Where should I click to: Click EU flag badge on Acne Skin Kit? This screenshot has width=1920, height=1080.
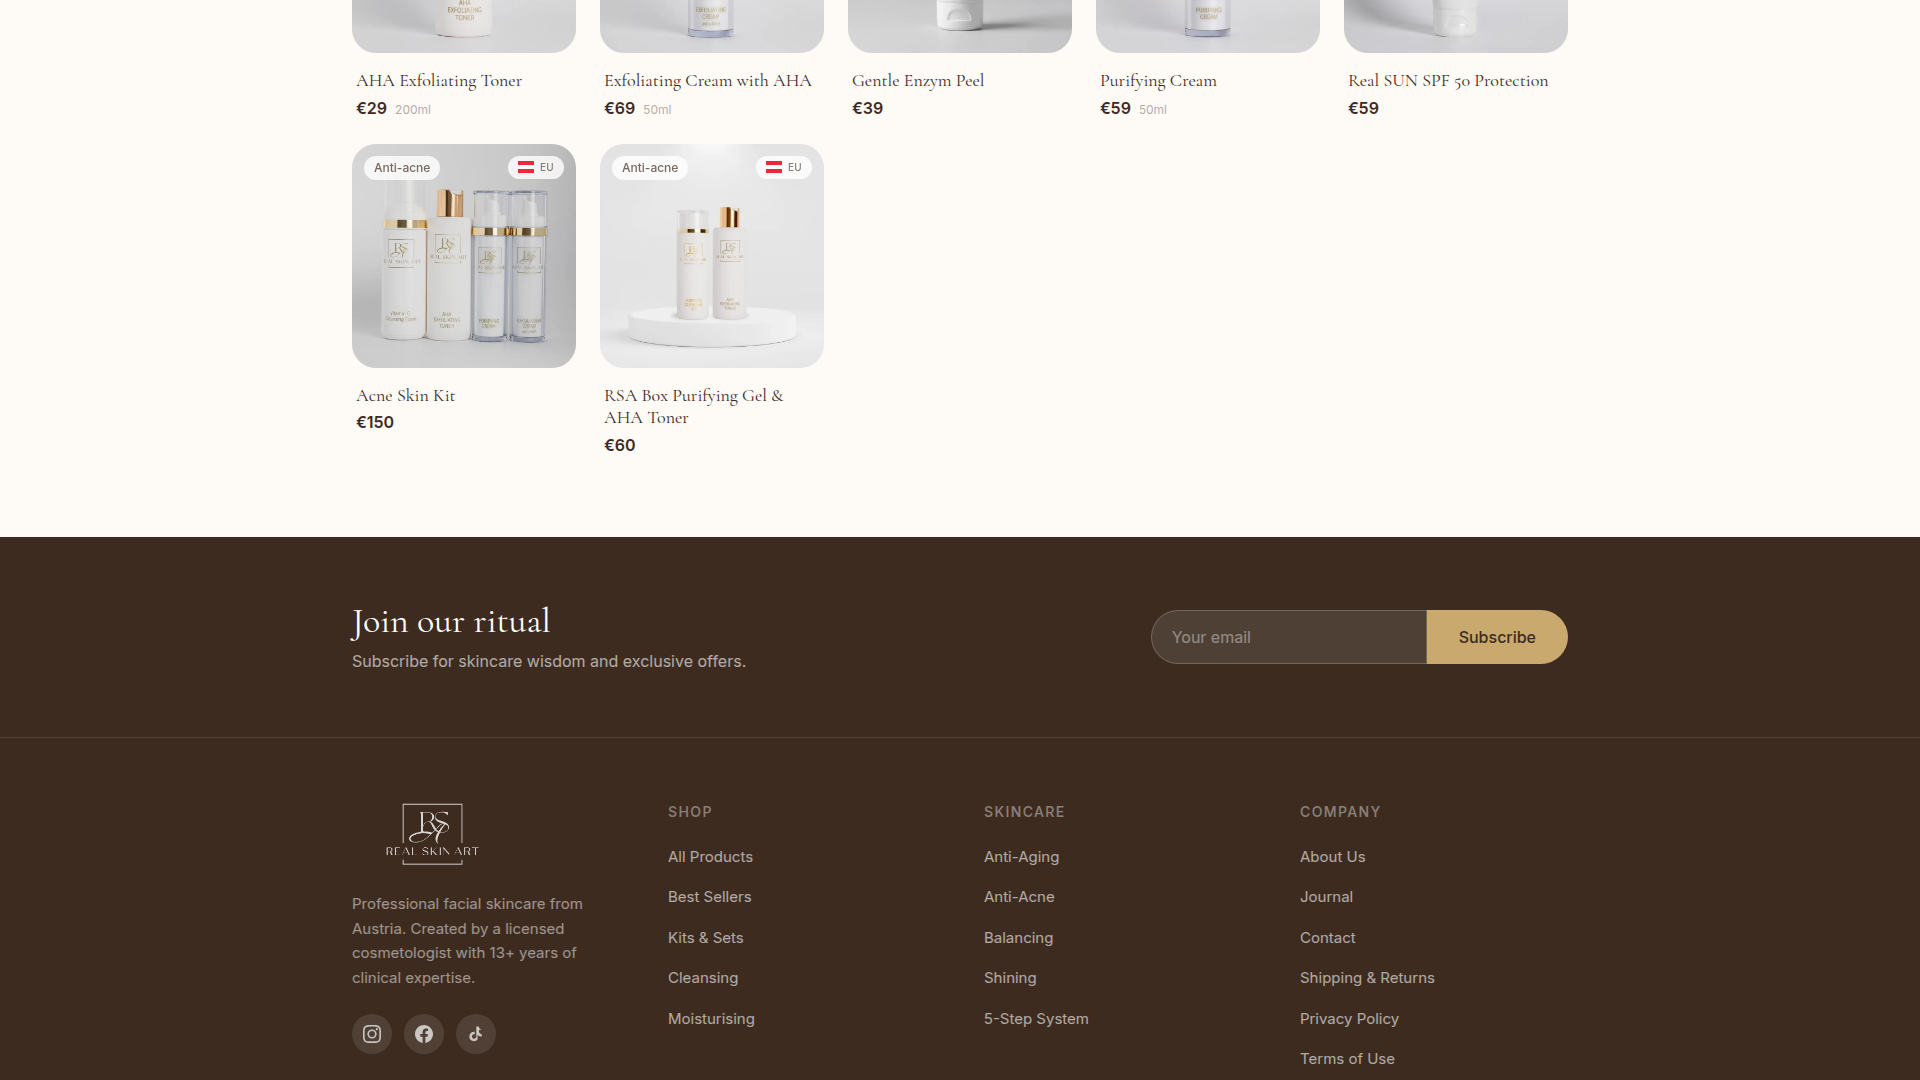tap(536, 168)
